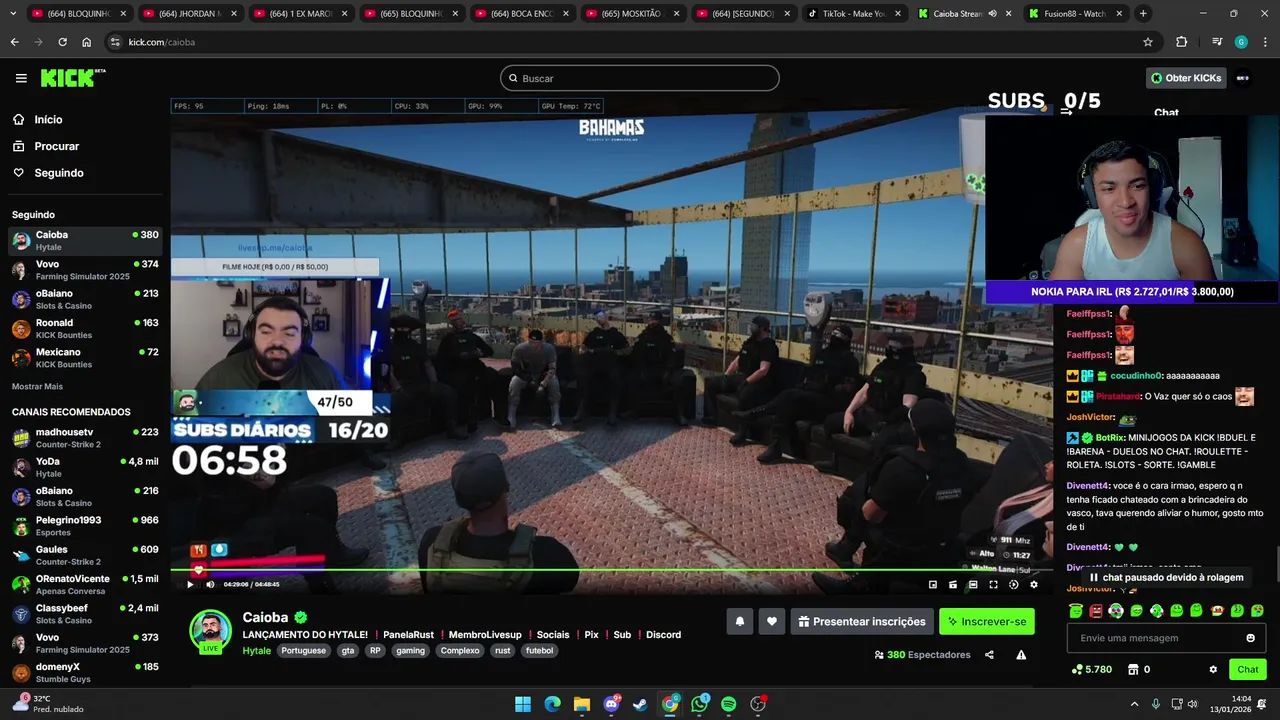Open the user avatar menu
This screenshot has height=720, width=1280.
pos(1243,78)
